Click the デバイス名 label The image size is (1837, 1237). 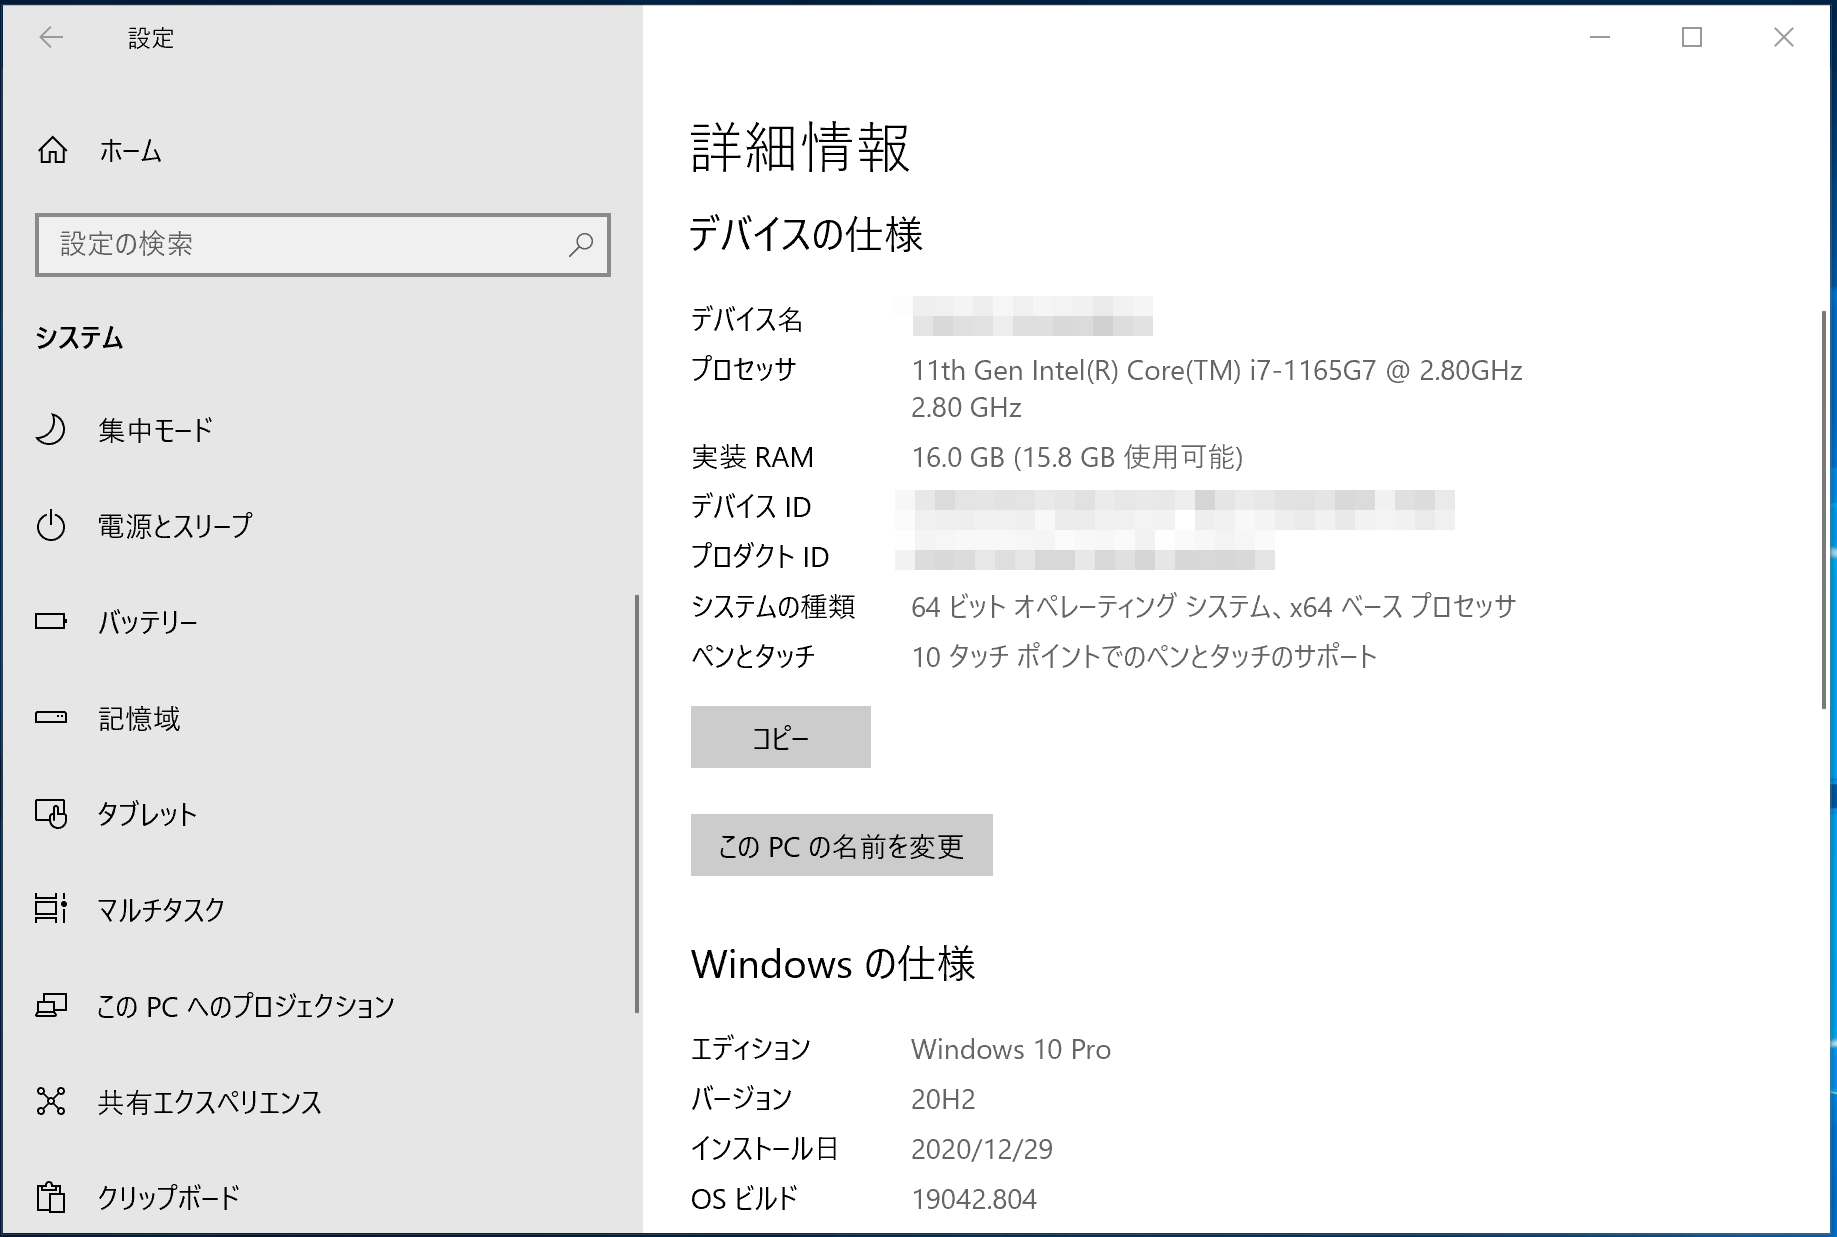tap(747, 320)
